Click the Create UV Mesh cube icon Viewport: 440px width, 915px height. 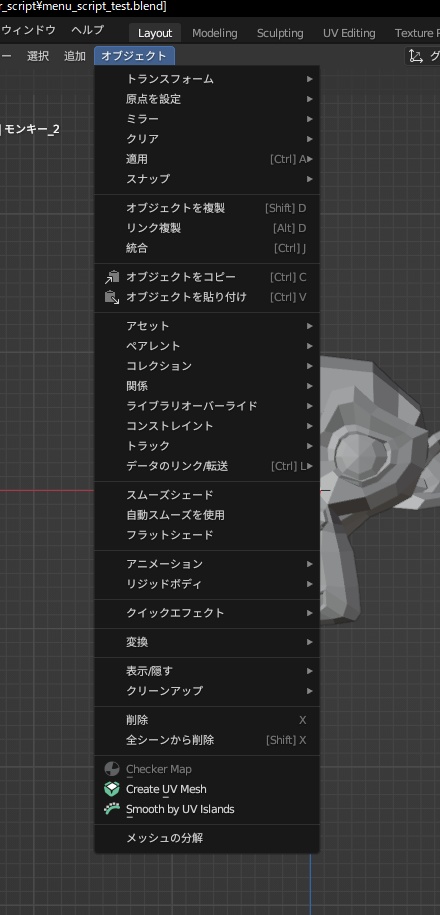pyautogui.click(x=111, y=789)
